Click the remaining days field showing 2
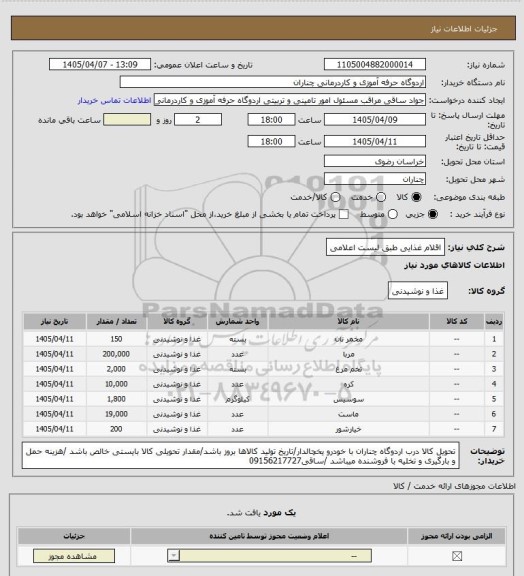The height and width of the screenshot is (576, 524). [x=198, y=120]
